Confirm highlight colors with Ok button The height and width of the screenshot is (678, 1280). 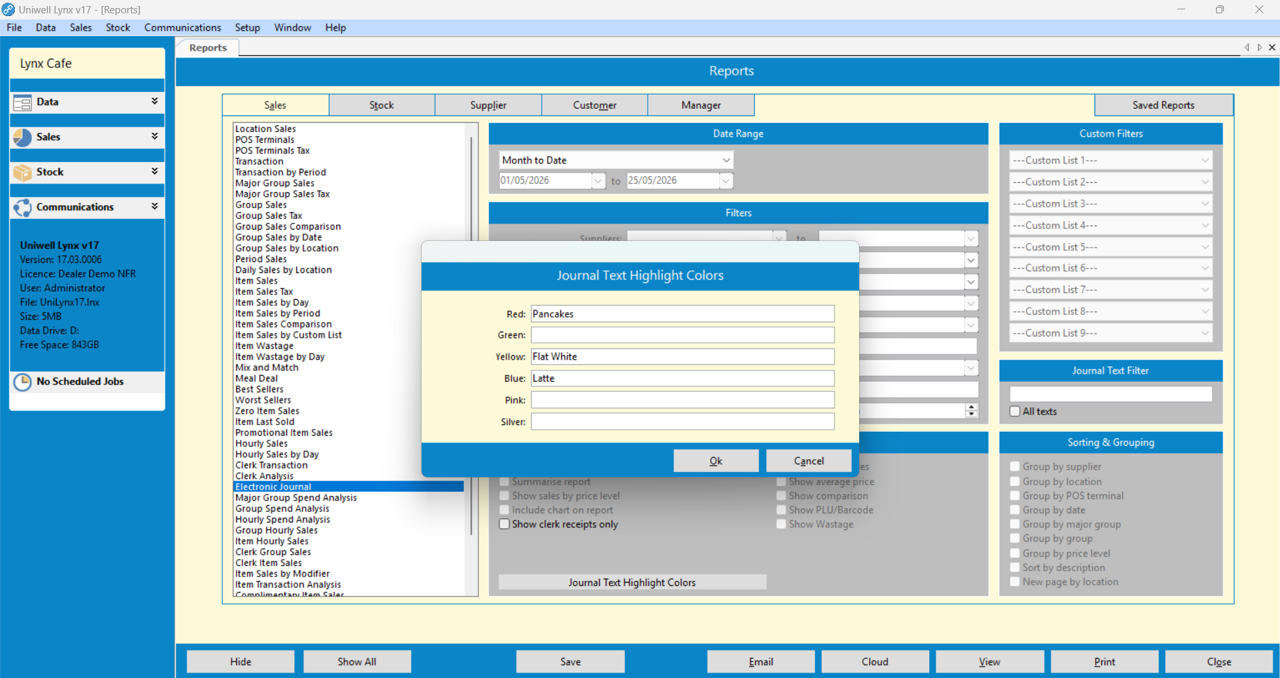point(716,461)
